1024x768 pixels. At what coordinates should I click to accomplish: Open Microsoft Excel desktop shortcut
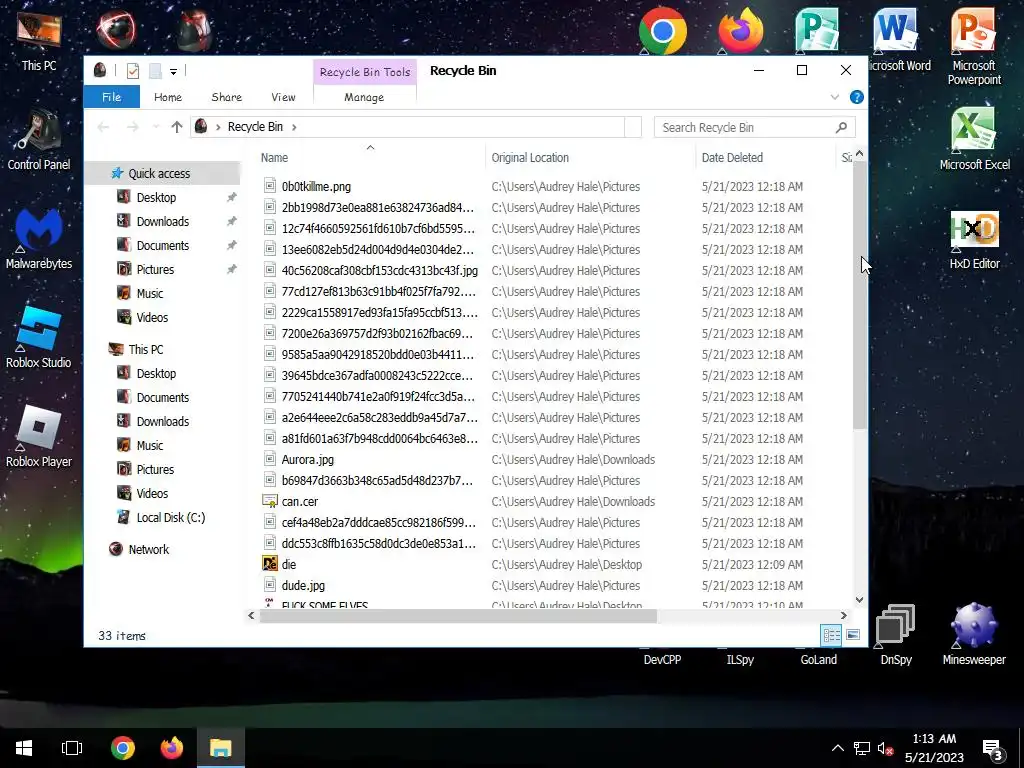[974, 139]
